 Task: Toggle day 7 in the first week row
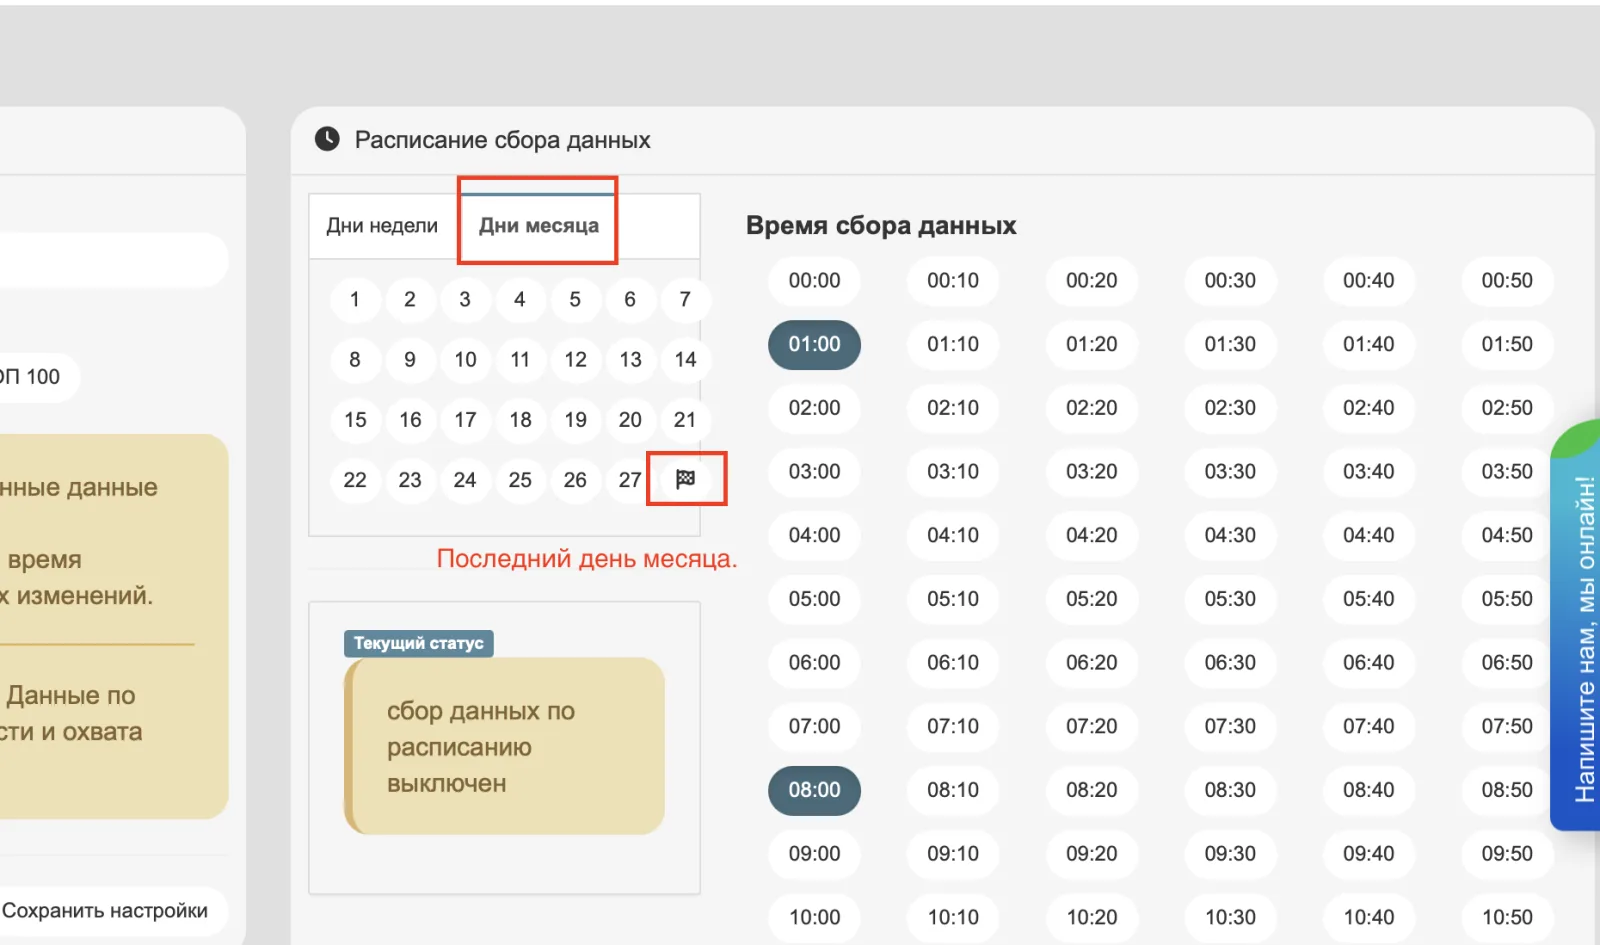[685, 299]
